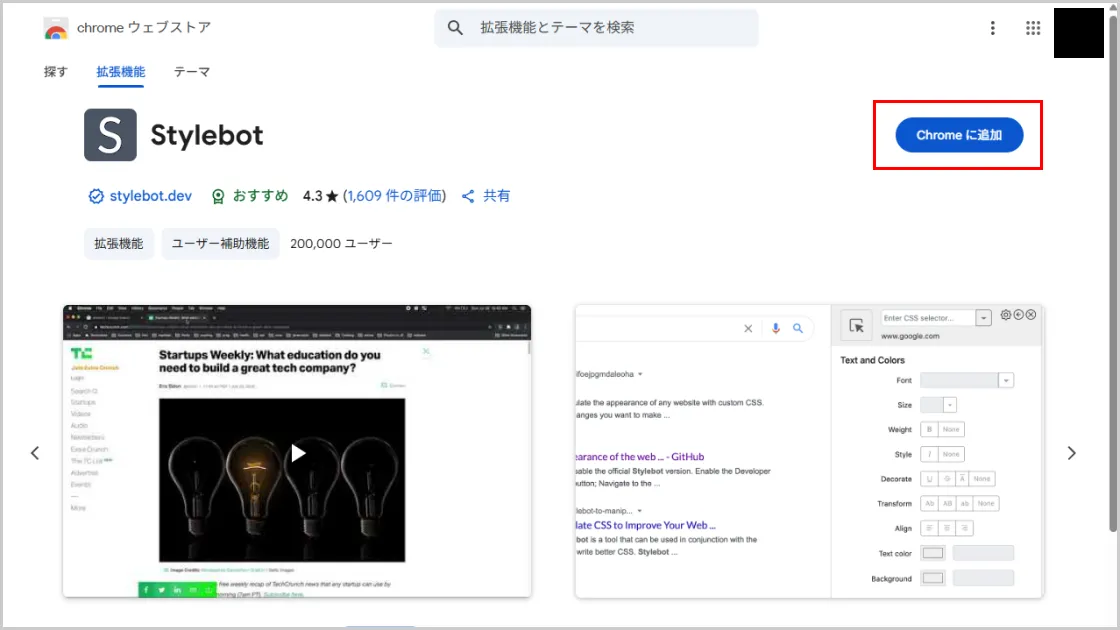Viewport: 1120px width, 630px height.
Task: Expand the CSS selector dropdown arrow
Action: [984, 318]
